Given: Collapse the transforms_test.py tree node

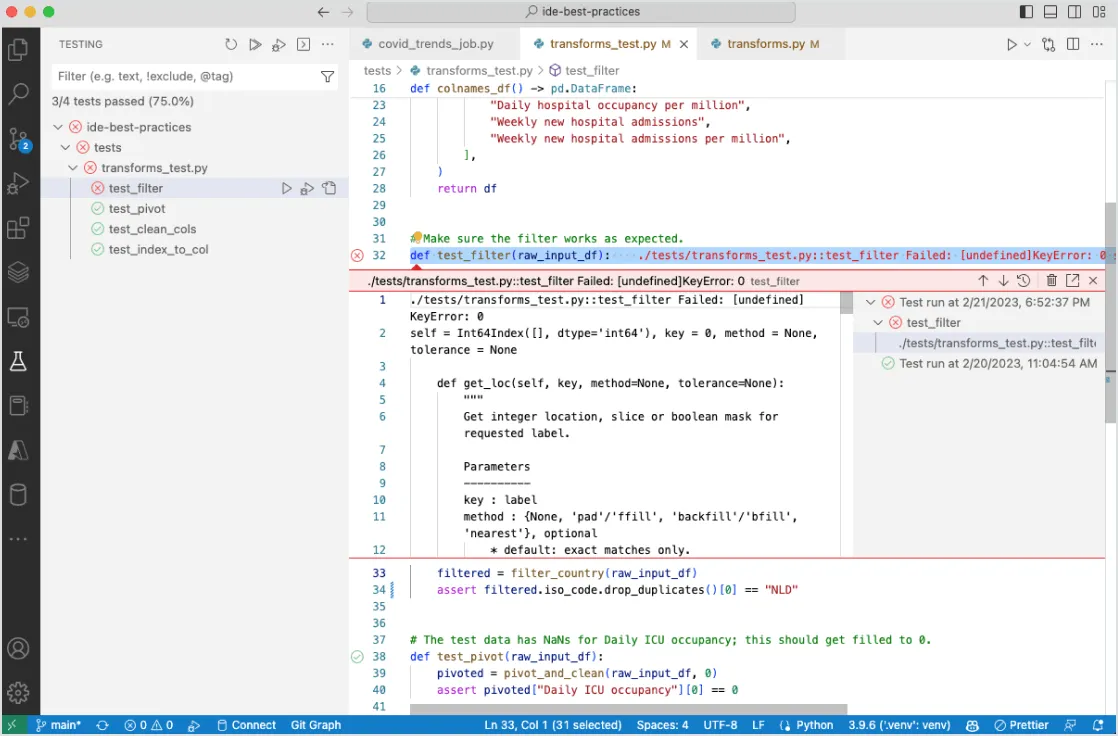Looking at the screenshot, I should click(x=73, y=168).
